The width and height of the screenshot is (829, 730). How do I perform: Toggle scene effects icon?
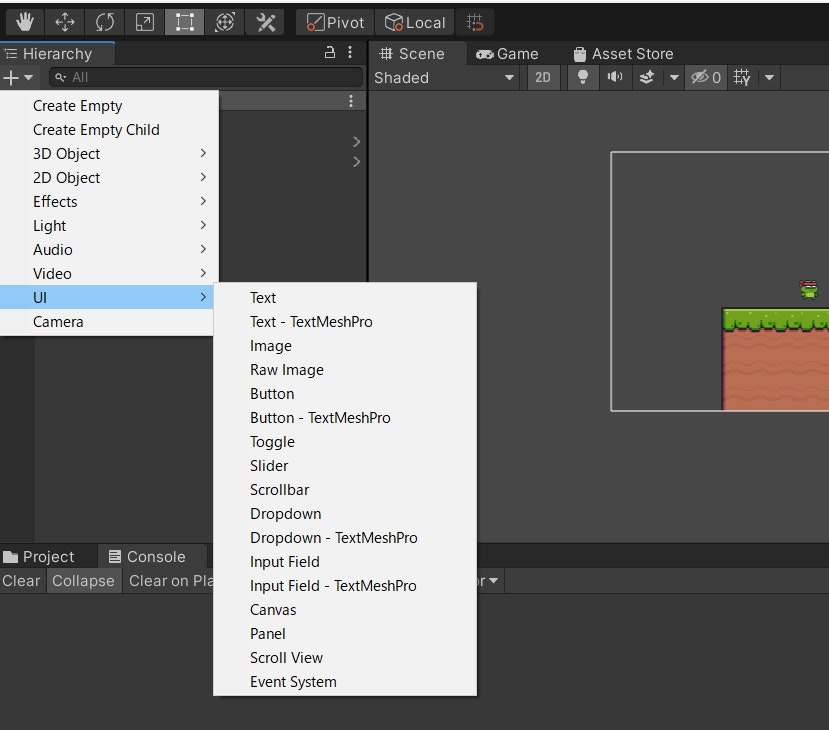pos(647,78)
